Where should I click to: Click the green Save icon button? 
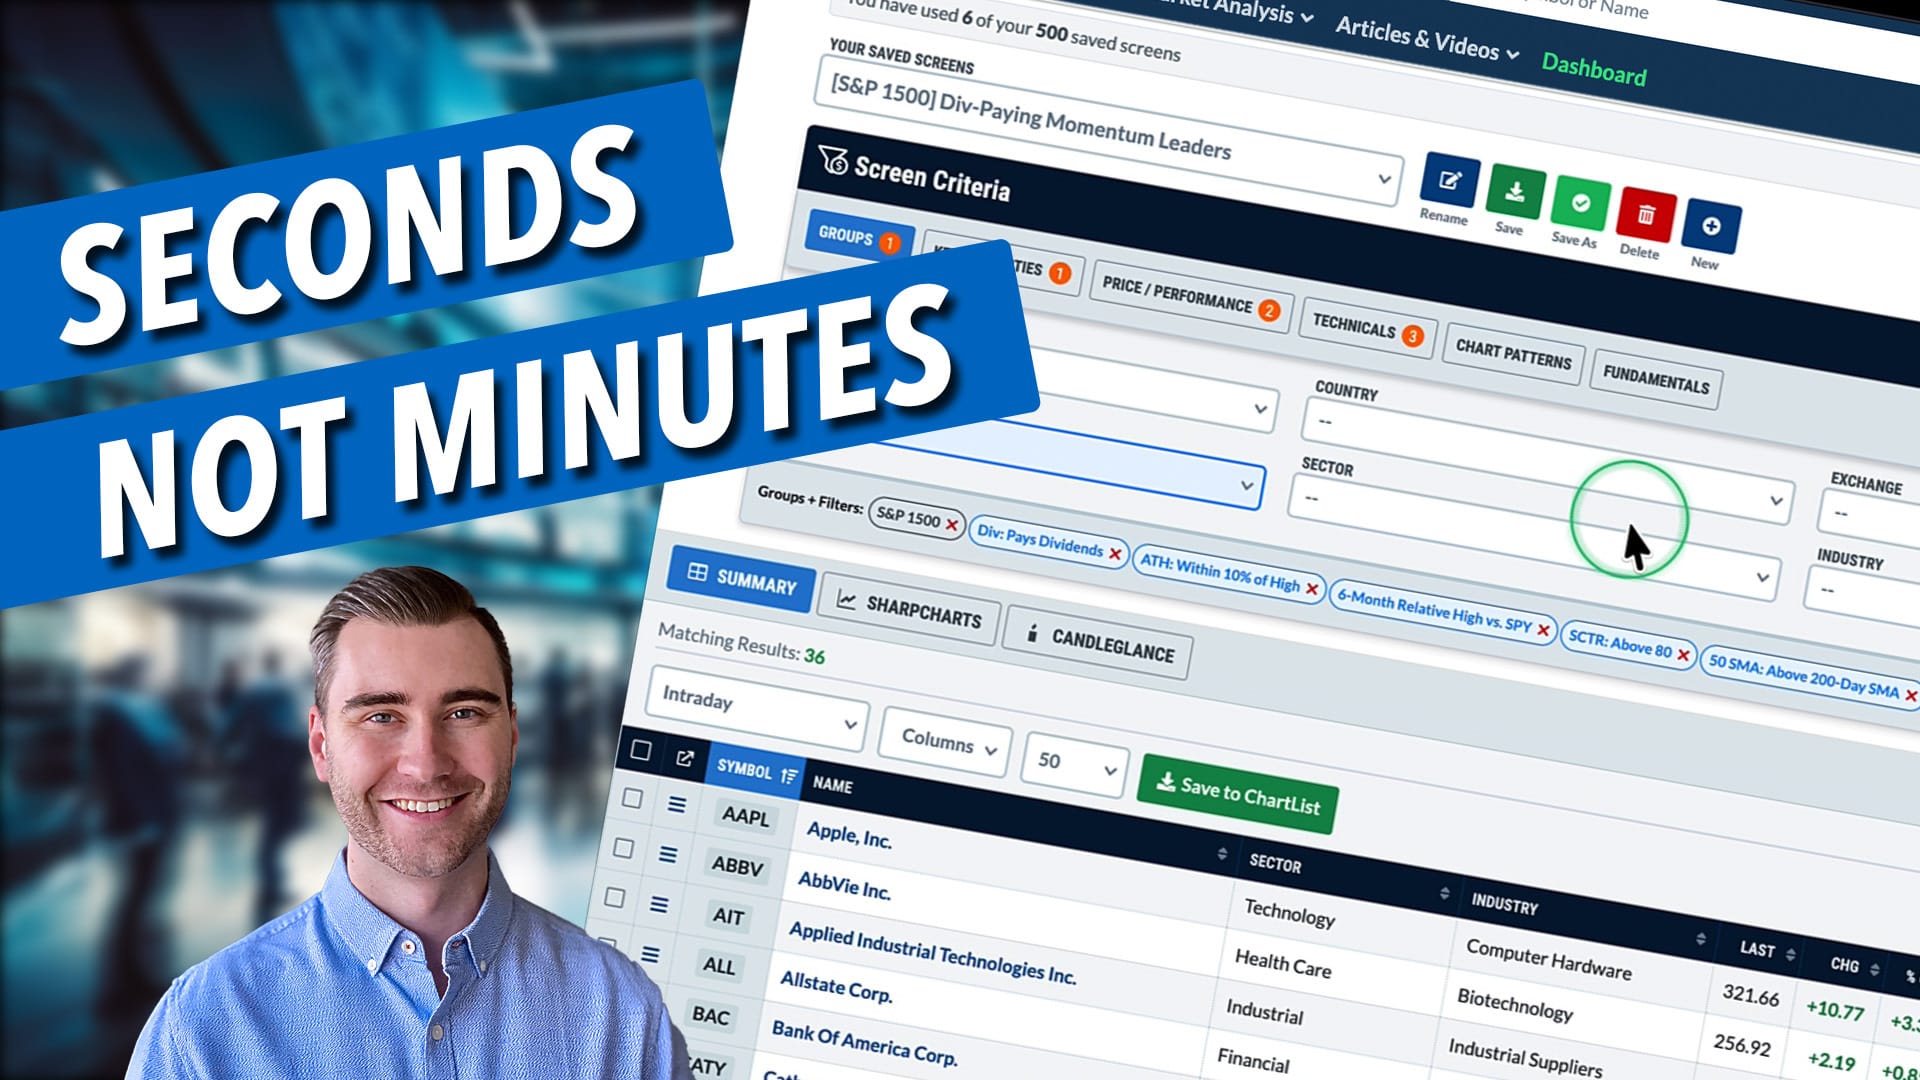click(x=1515, y=192)
